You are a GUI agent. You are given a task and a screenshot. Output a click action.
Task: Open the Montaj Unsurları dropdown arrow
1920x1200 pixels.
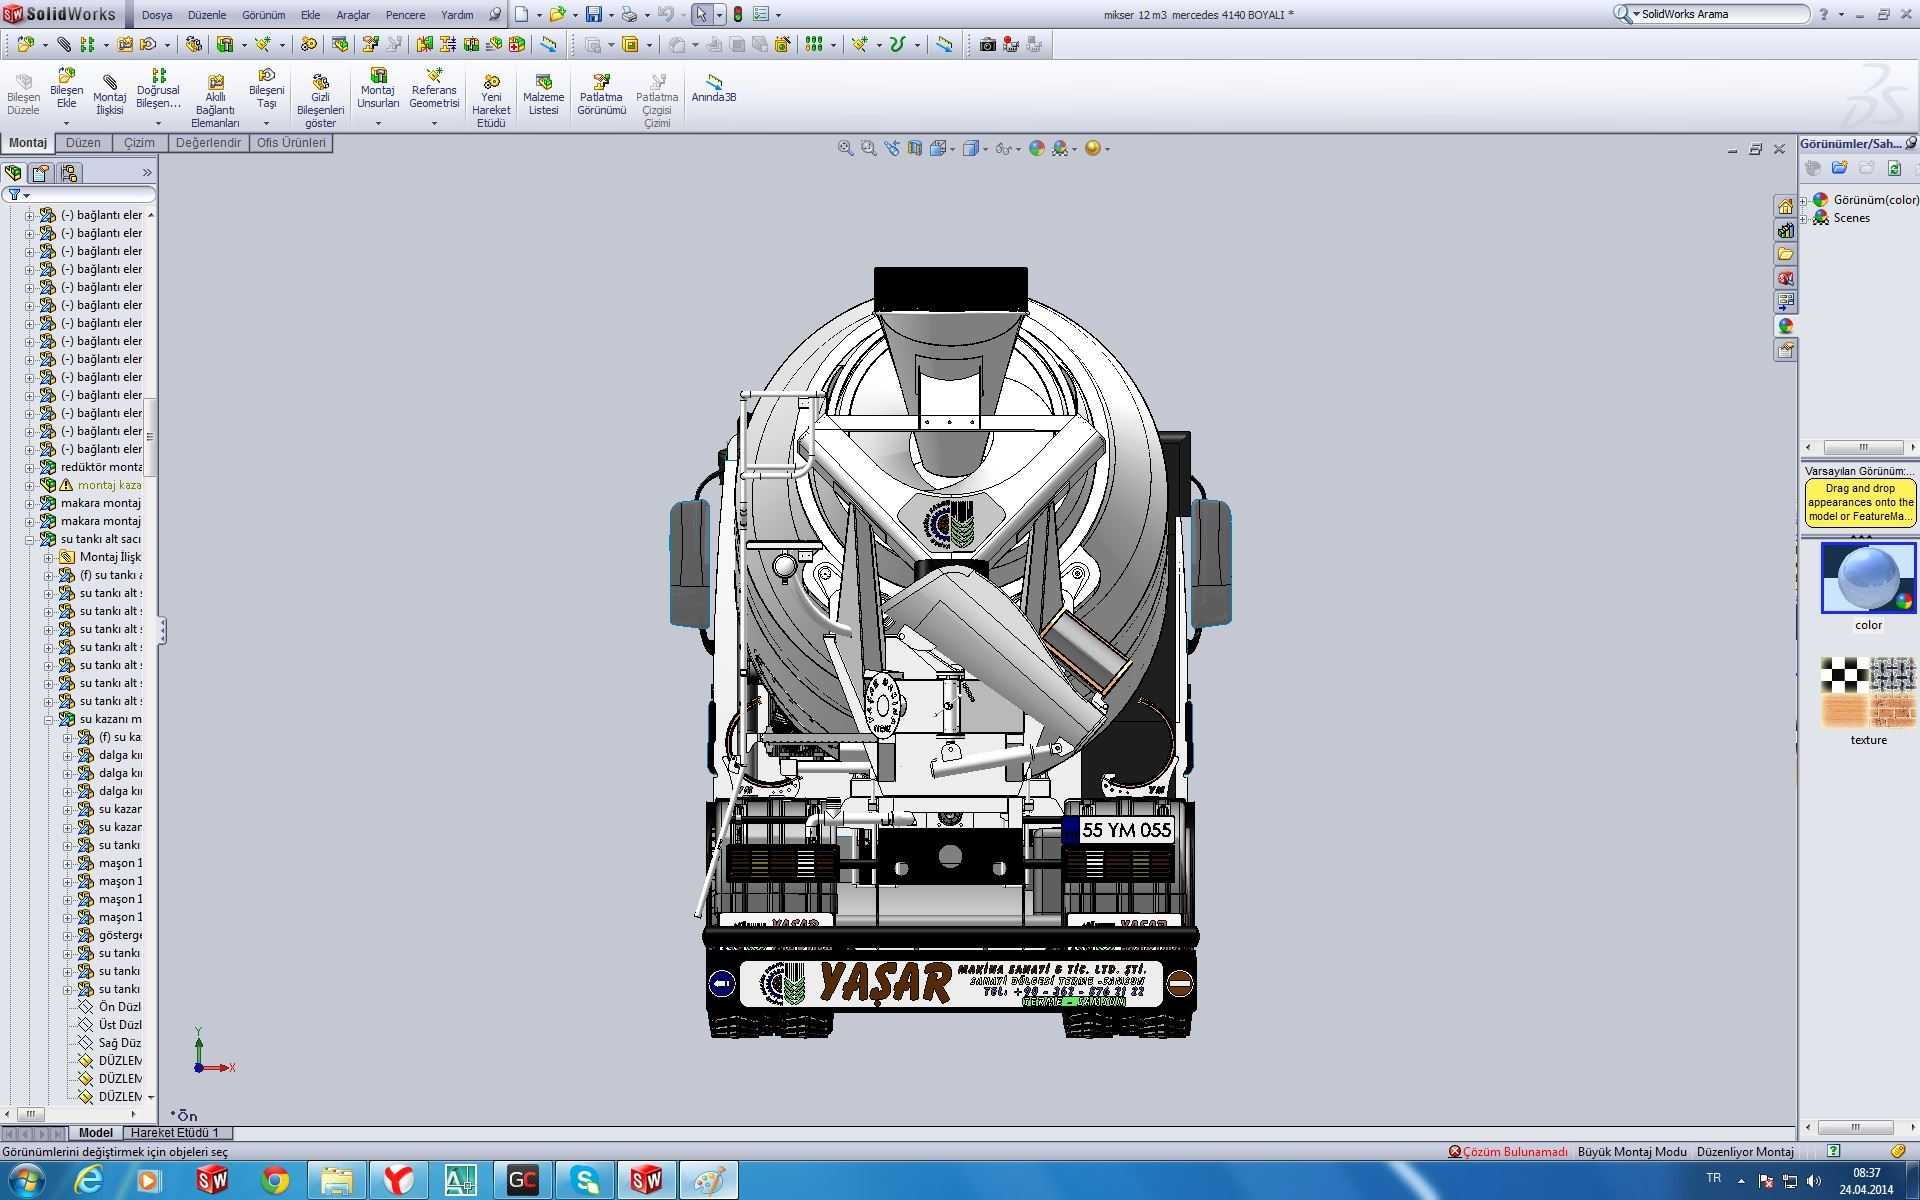point(378,124)
